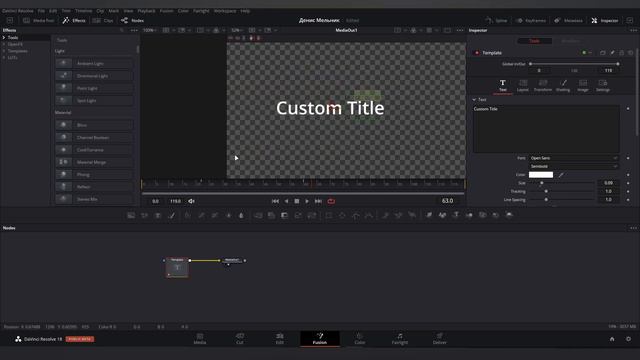Open the font style dropdown showing Semibold

coord(573,167)
